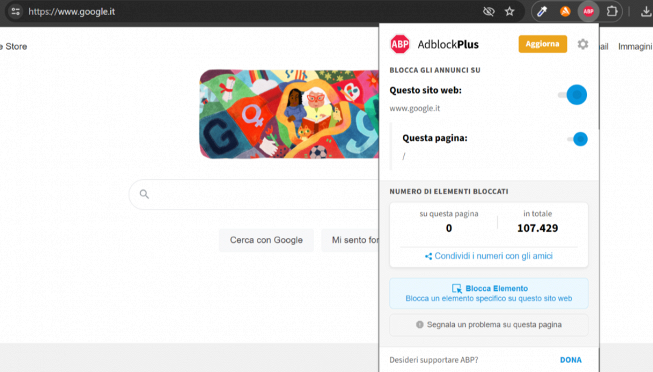Click the popup vertical scrollbar
Viewport: 653px width, 372px height.
pyautogui.click(x=598, y=77)
